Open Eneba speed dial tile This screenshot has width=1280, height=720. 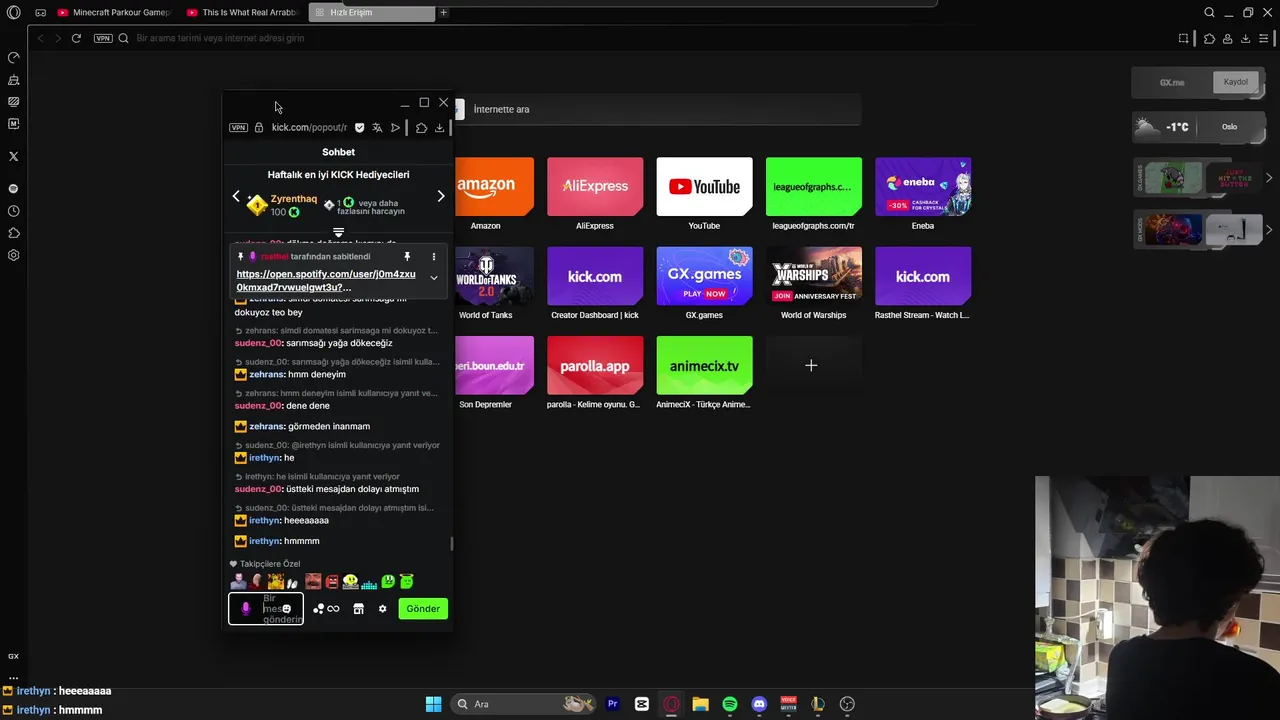tap(923, 187)
